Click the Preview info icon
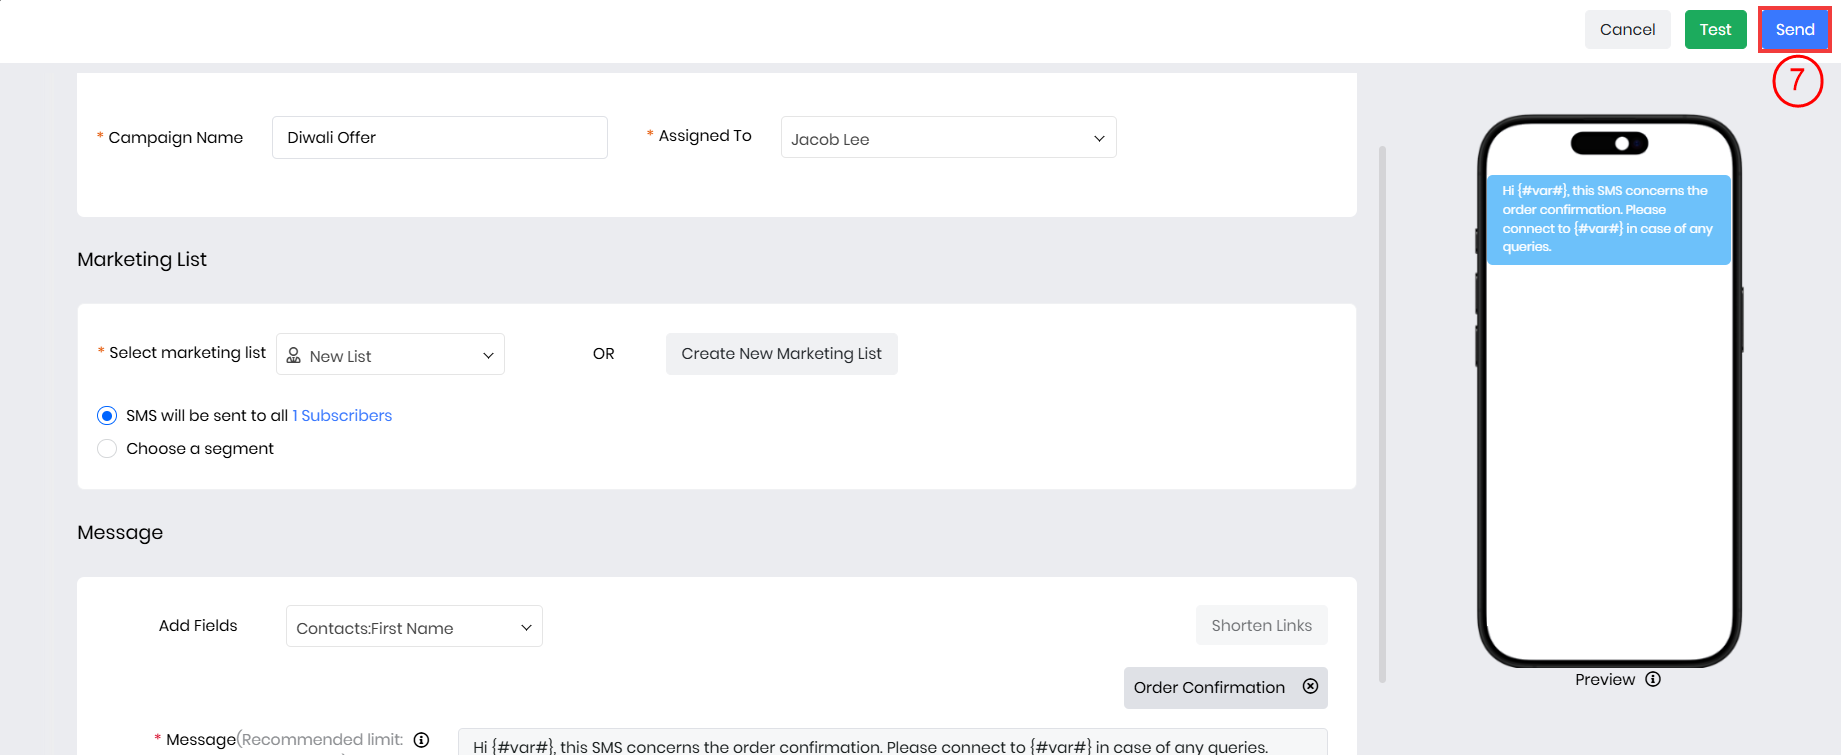Image resolution: width=1841 pixels, height=755 pixels. (x=1653, y=680)
